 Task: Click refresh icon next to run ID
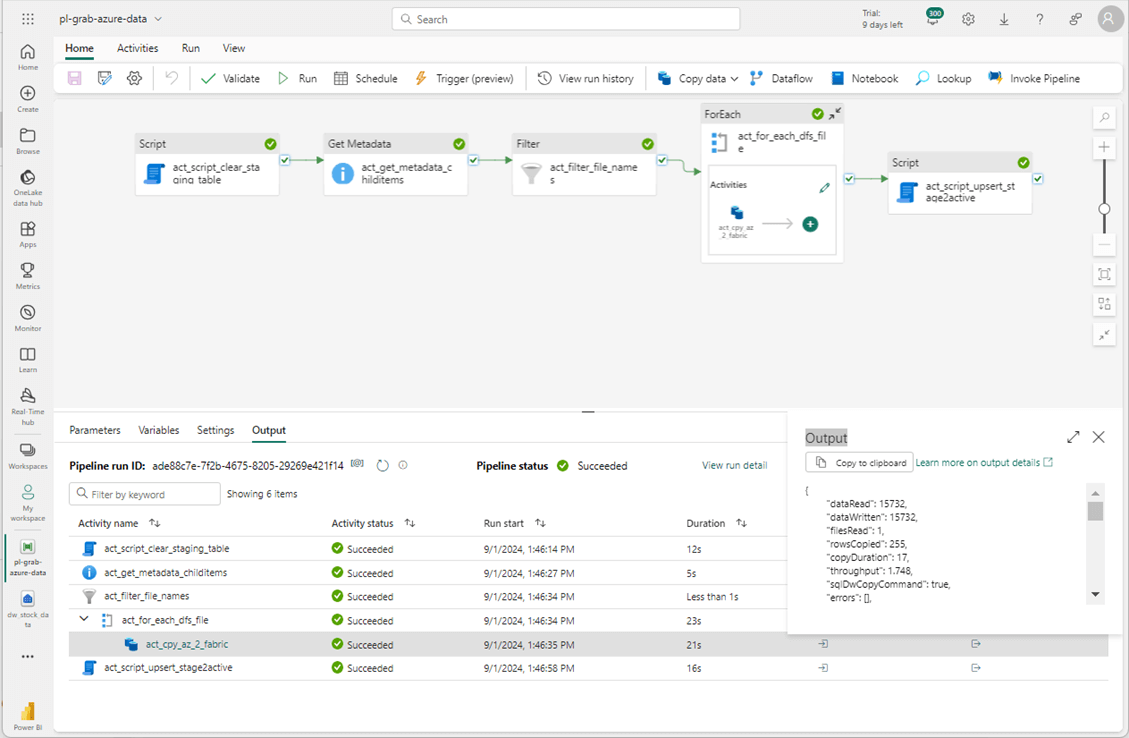(x=382, y=466)
